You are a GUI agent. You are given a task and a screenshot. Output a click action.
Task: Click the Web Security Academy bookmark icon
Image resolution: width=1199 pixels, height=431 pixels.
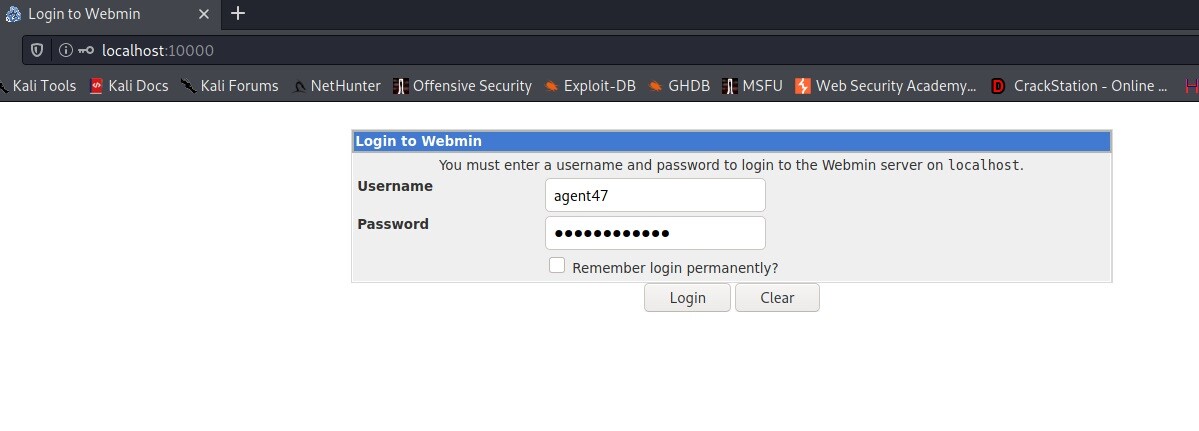point(803,86)
